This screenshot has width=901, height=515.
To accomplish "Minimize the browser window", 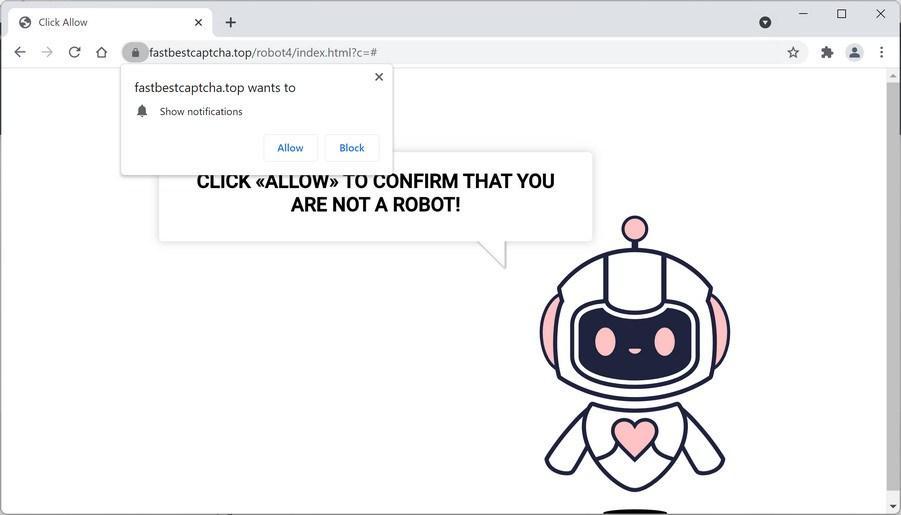I will click(x=803, y=14).
